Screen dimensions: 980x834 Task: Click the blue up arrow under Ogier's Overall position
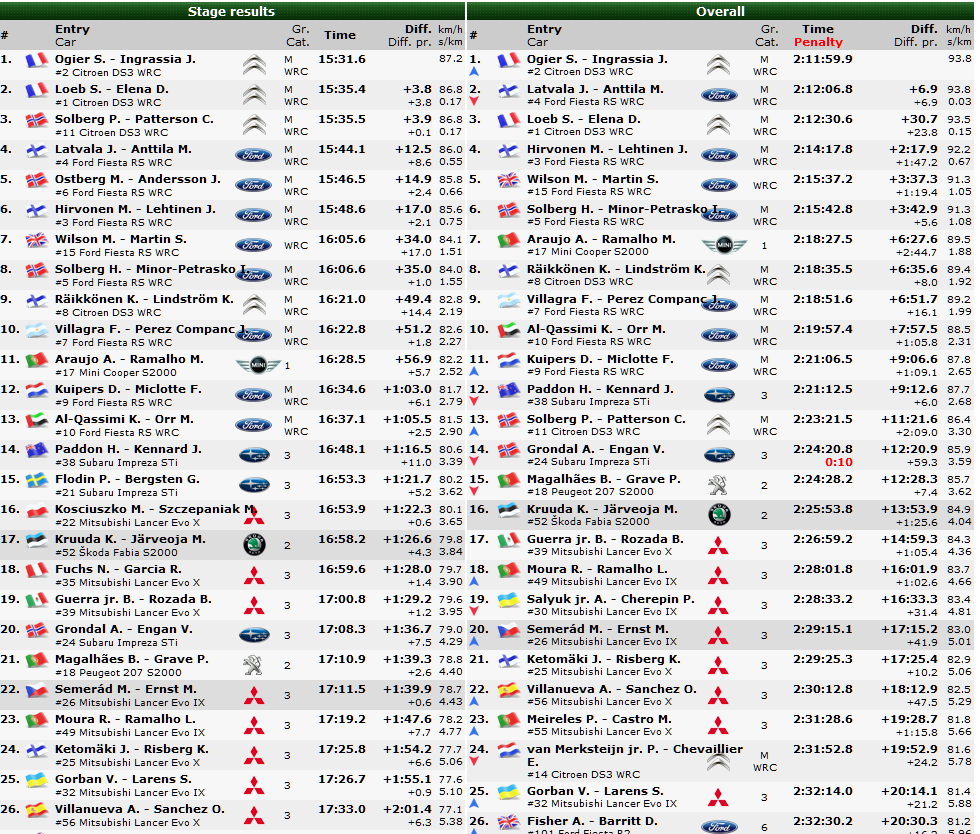474,72
